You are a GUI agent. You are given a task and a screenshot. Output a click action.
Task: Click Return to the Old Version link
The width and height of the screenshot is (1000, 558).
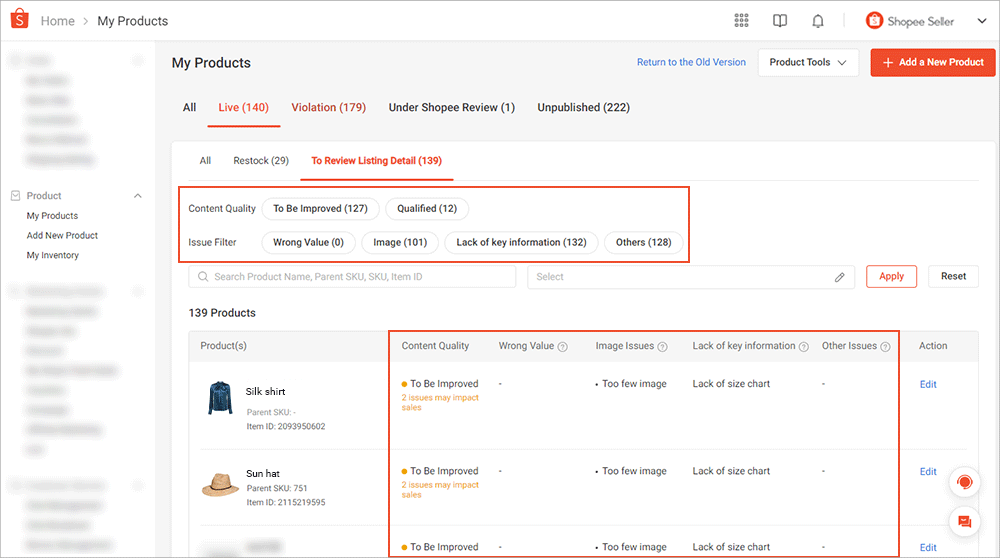click(x=691, y=62)
